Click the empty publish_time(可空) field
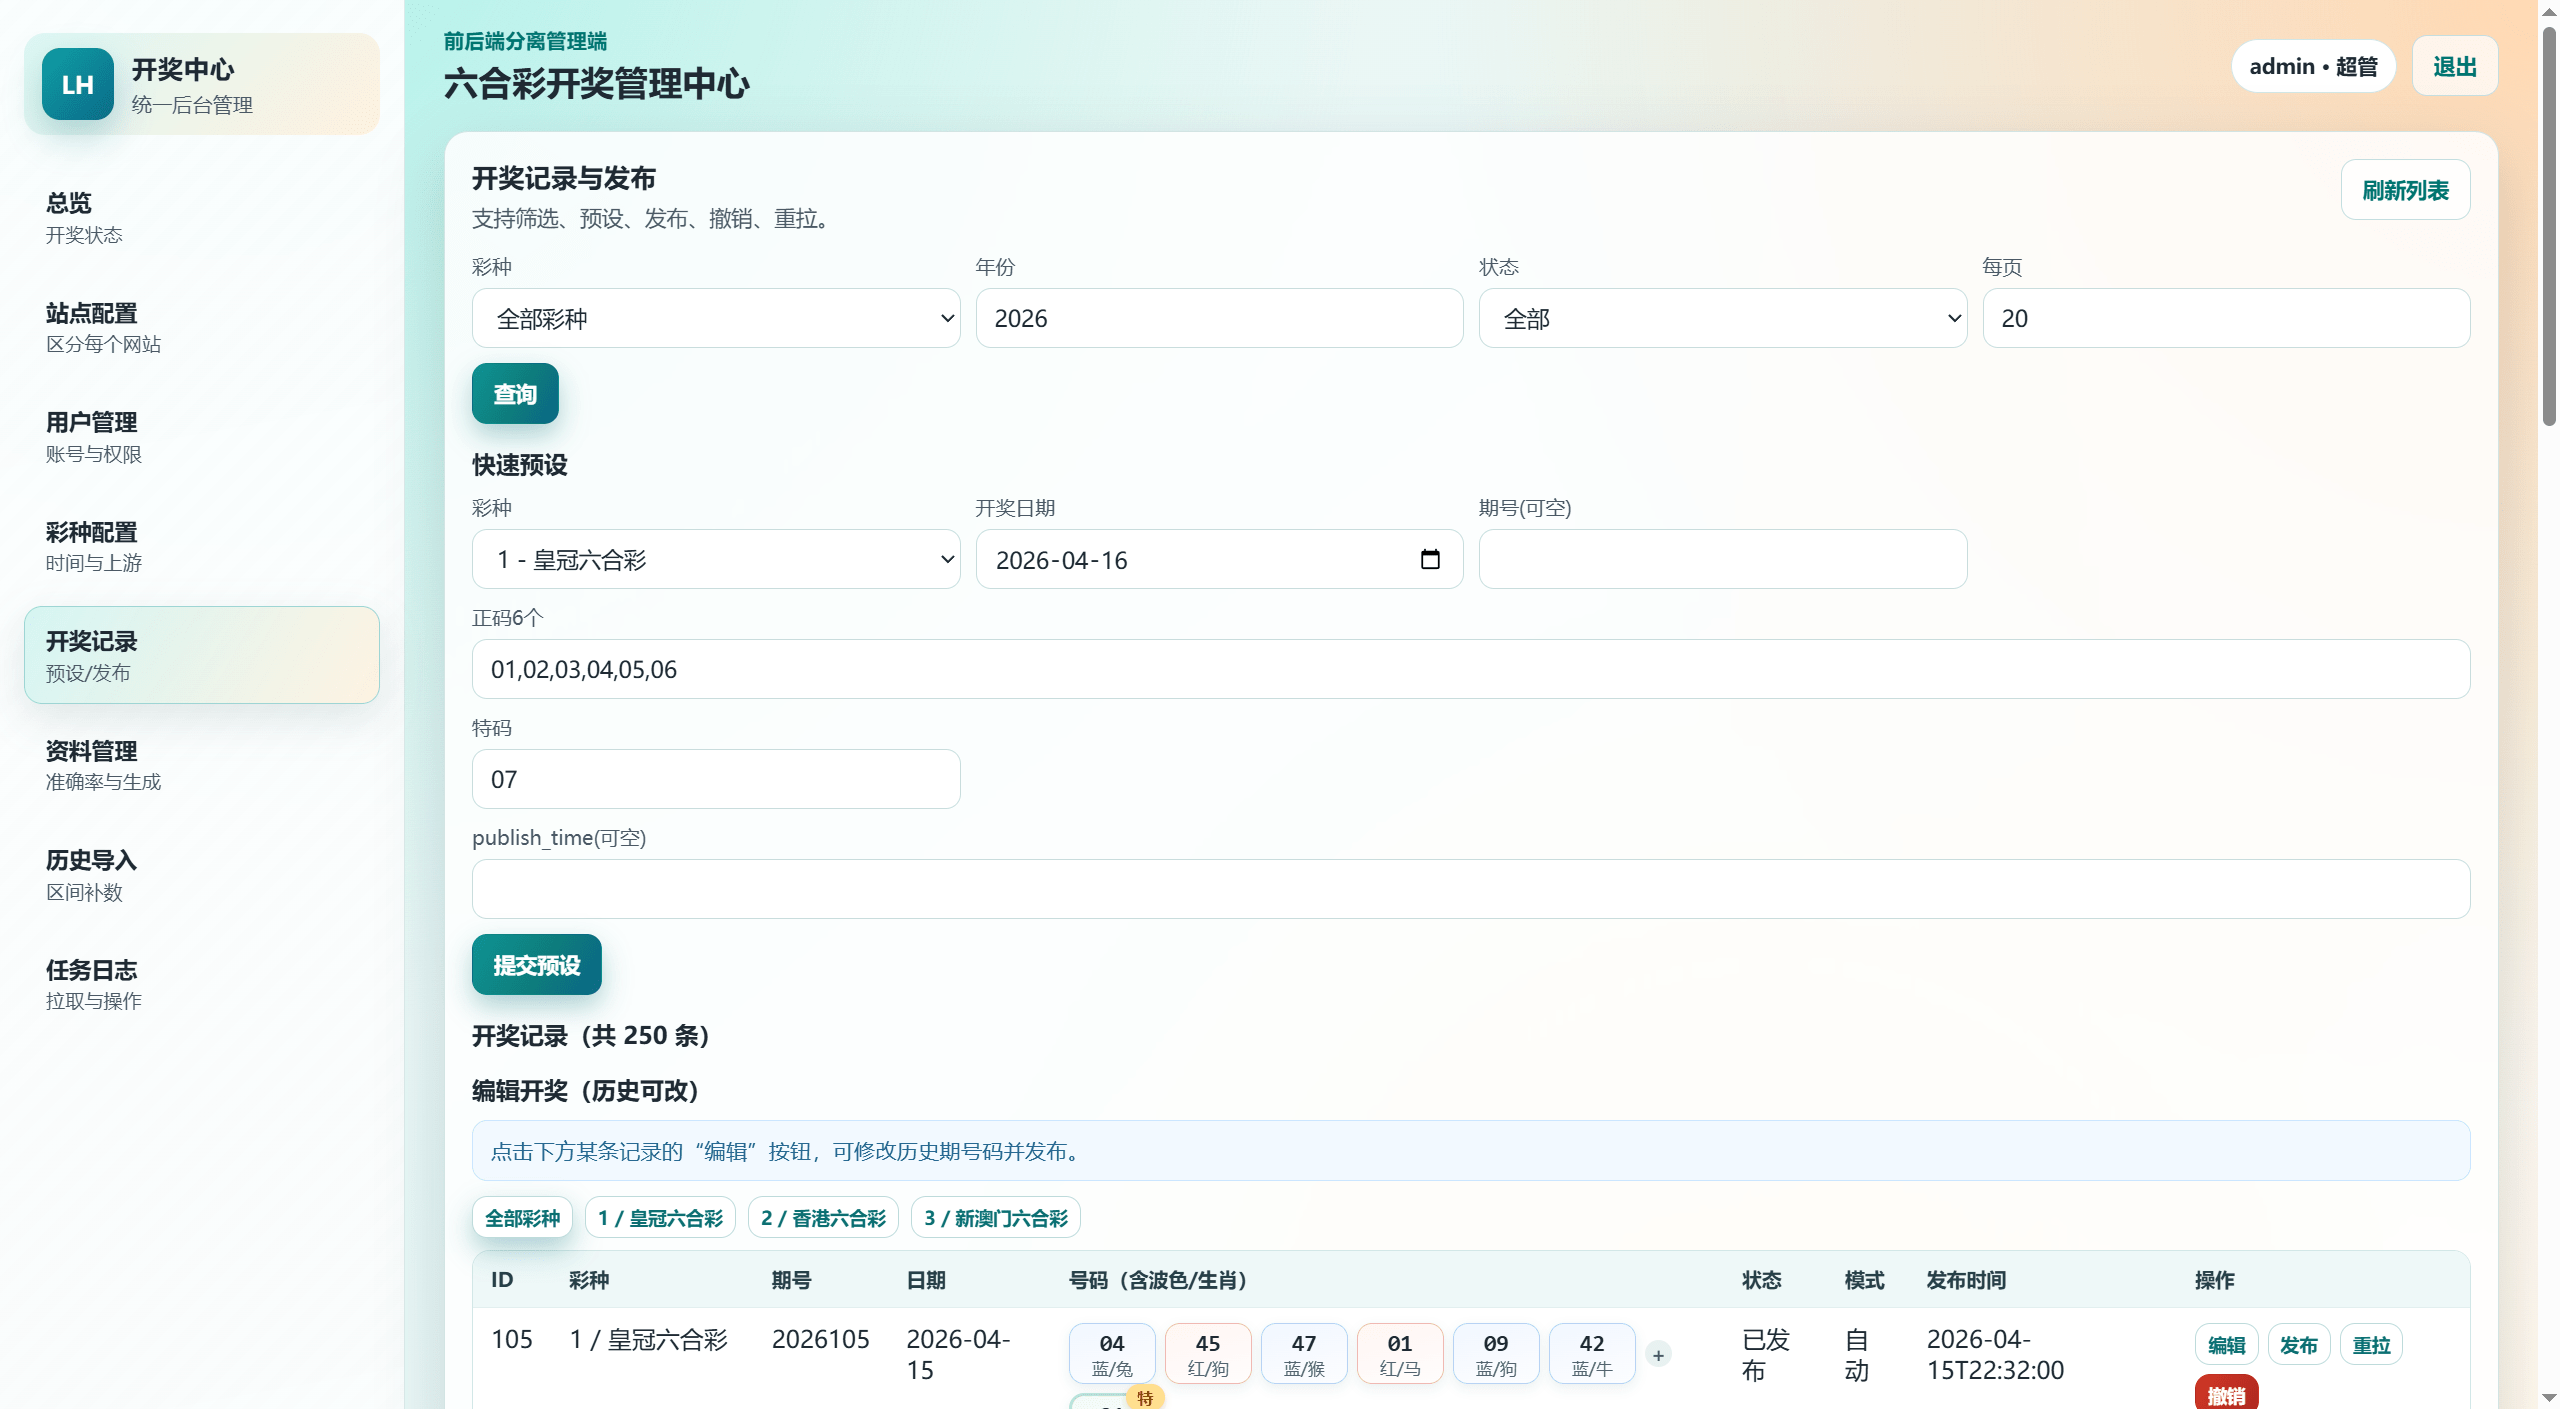The width and height of the screenshot is (2560, 1409). click(1471, 889)
